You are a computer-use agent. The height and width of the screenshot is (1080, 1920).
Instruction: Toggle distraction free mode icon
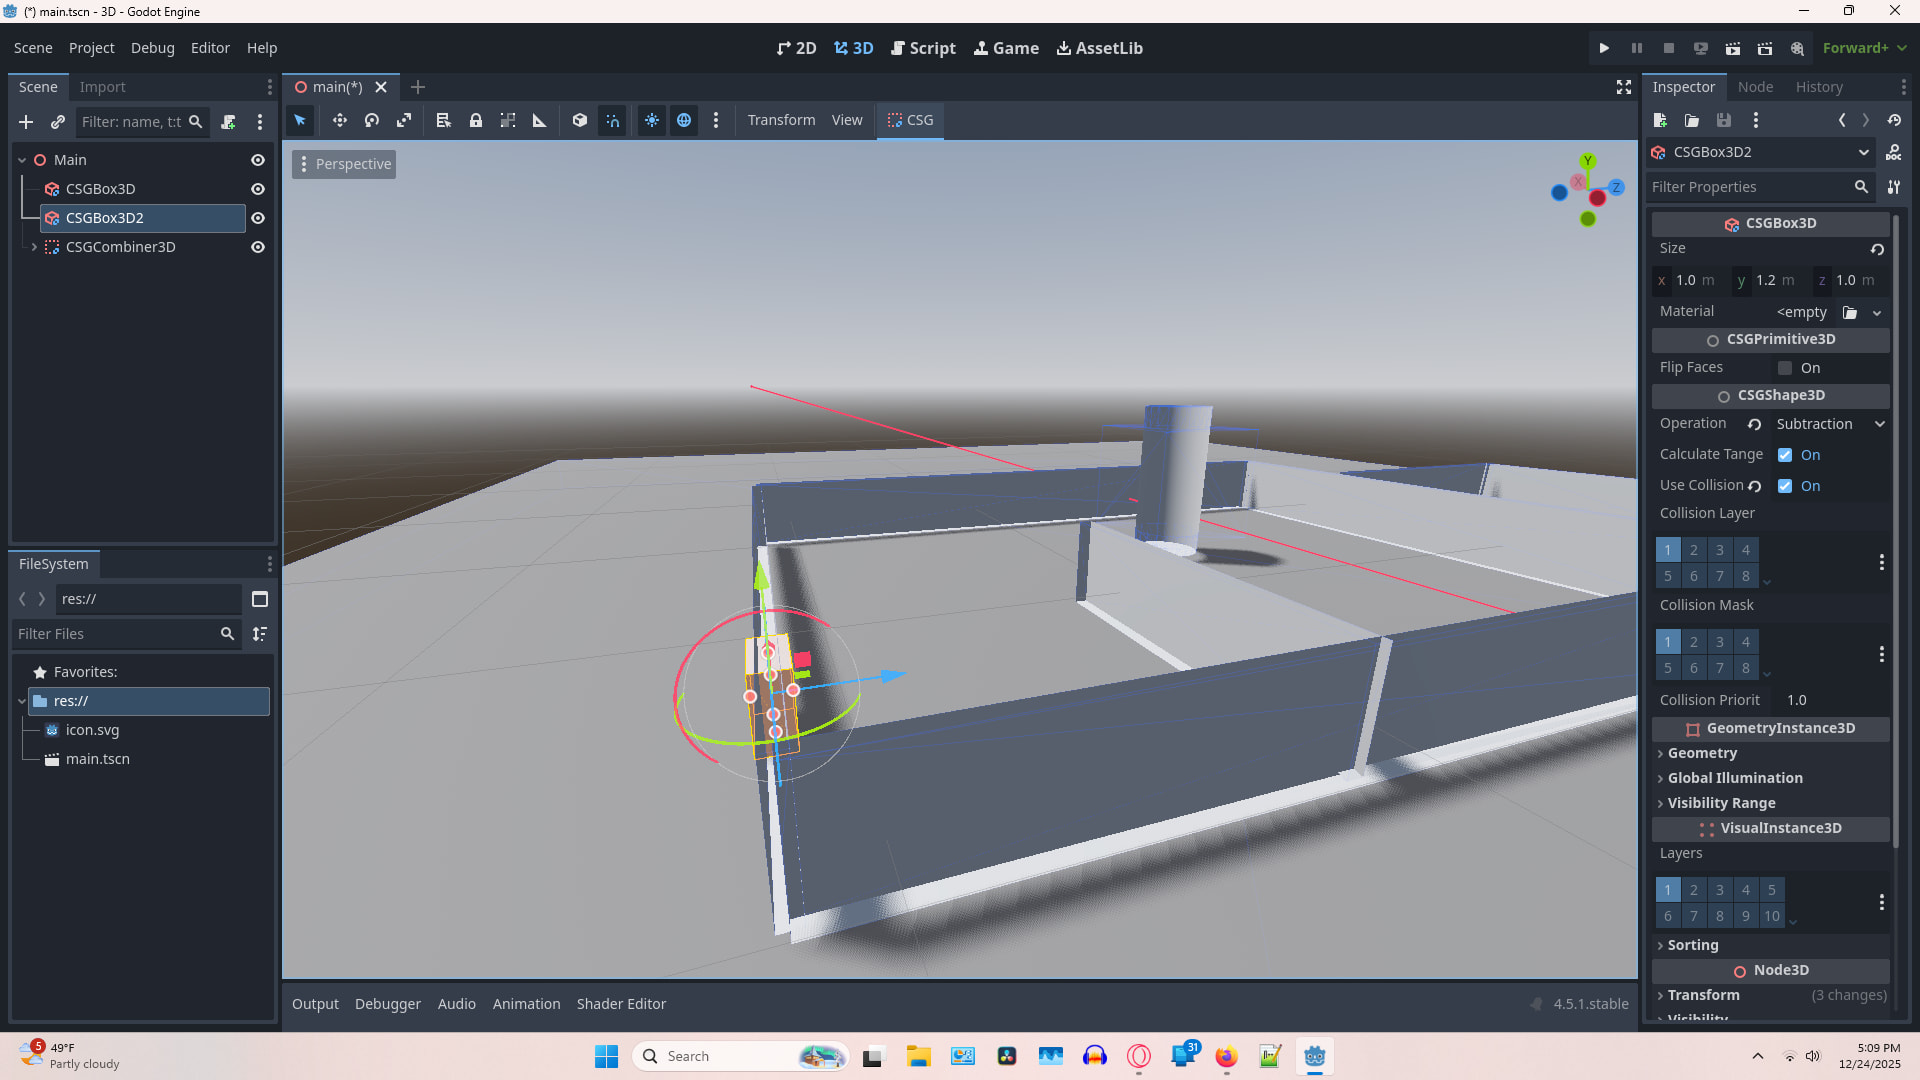tap(1624, 88)
